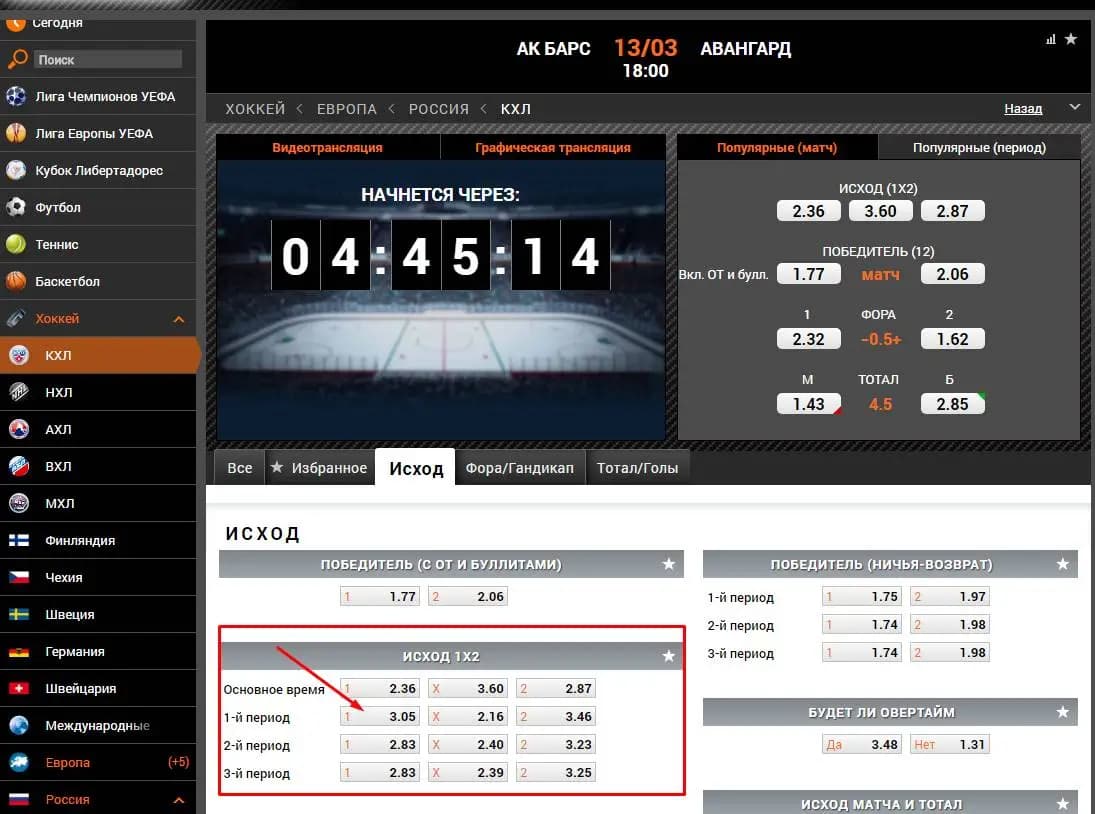Screen dimensions: 1095x814
Task: Switch to Популярные (матч) tab
Action: [777, 147]
